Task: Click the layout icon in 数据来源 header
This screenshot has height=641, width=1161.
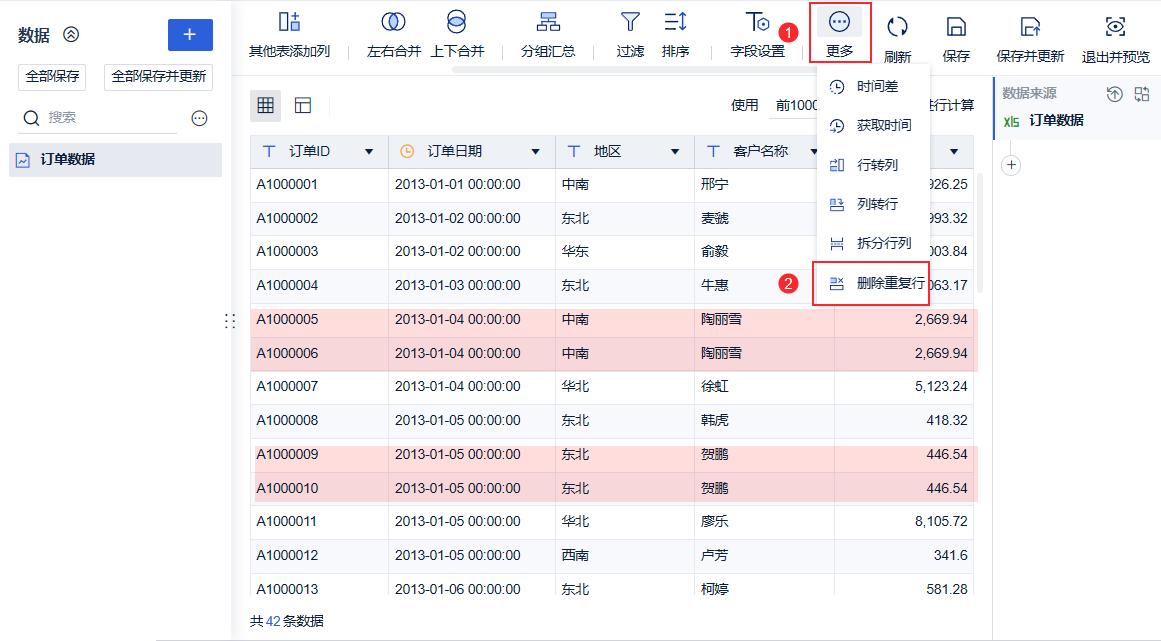Action: [x=1142, y=93]
